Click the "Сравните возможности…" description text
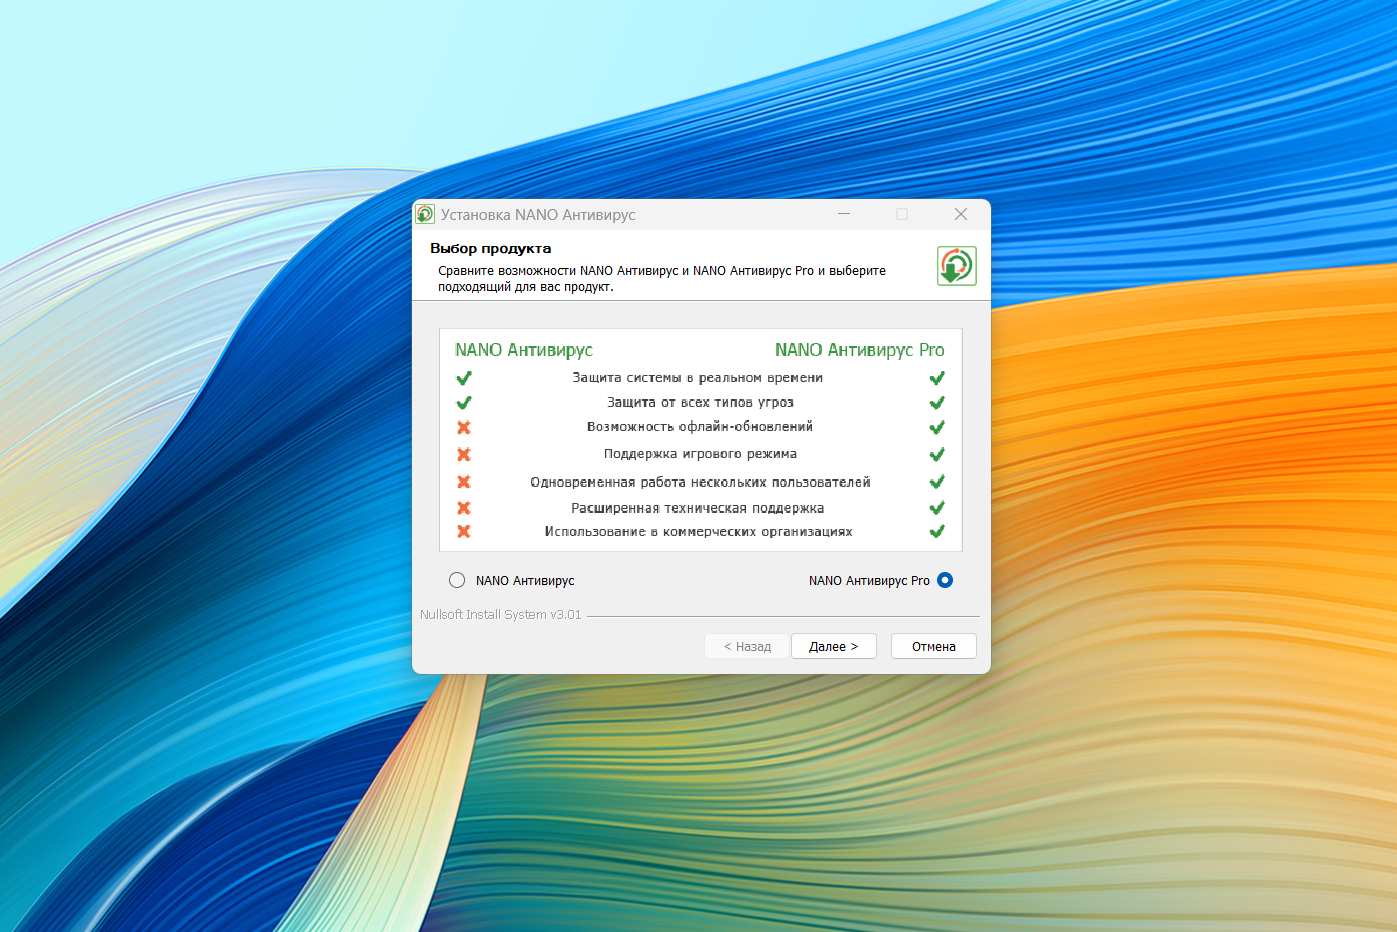Viewport: 1397px width, 932px height. (x=662, y=278)
